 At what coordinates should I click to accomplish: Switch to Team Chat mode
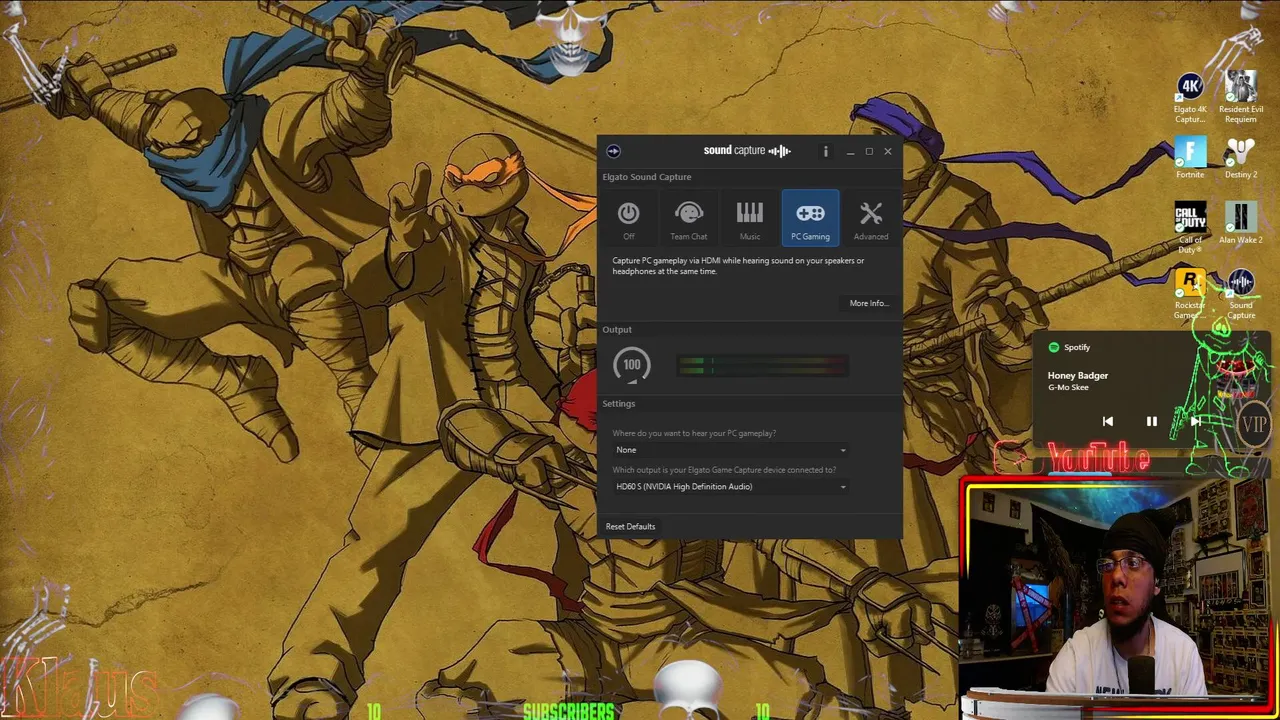688,218
